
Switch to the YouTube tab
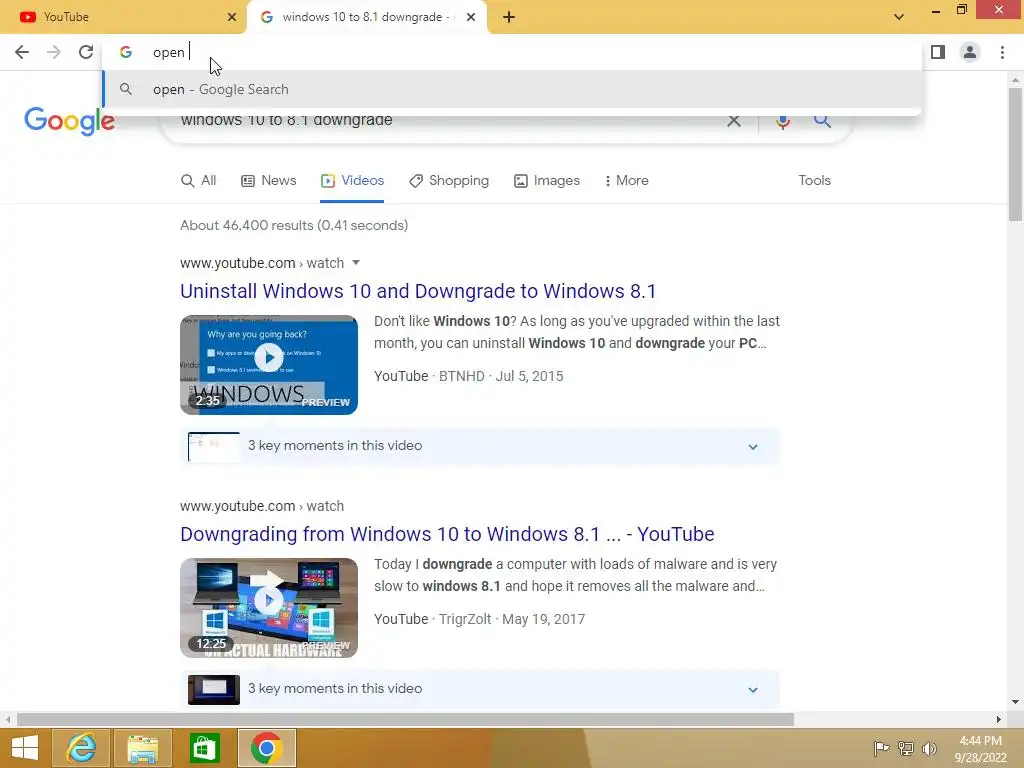[x=124, y=17]
